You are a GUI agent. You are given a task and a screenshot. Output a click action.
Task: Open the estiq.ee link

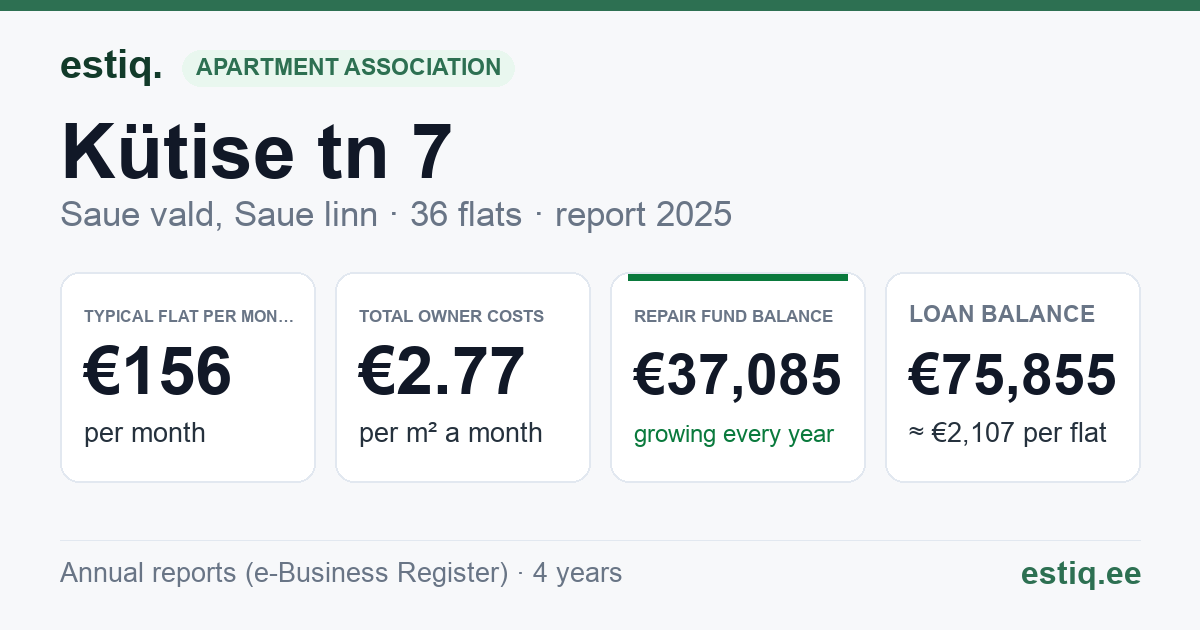[1081, 573]
